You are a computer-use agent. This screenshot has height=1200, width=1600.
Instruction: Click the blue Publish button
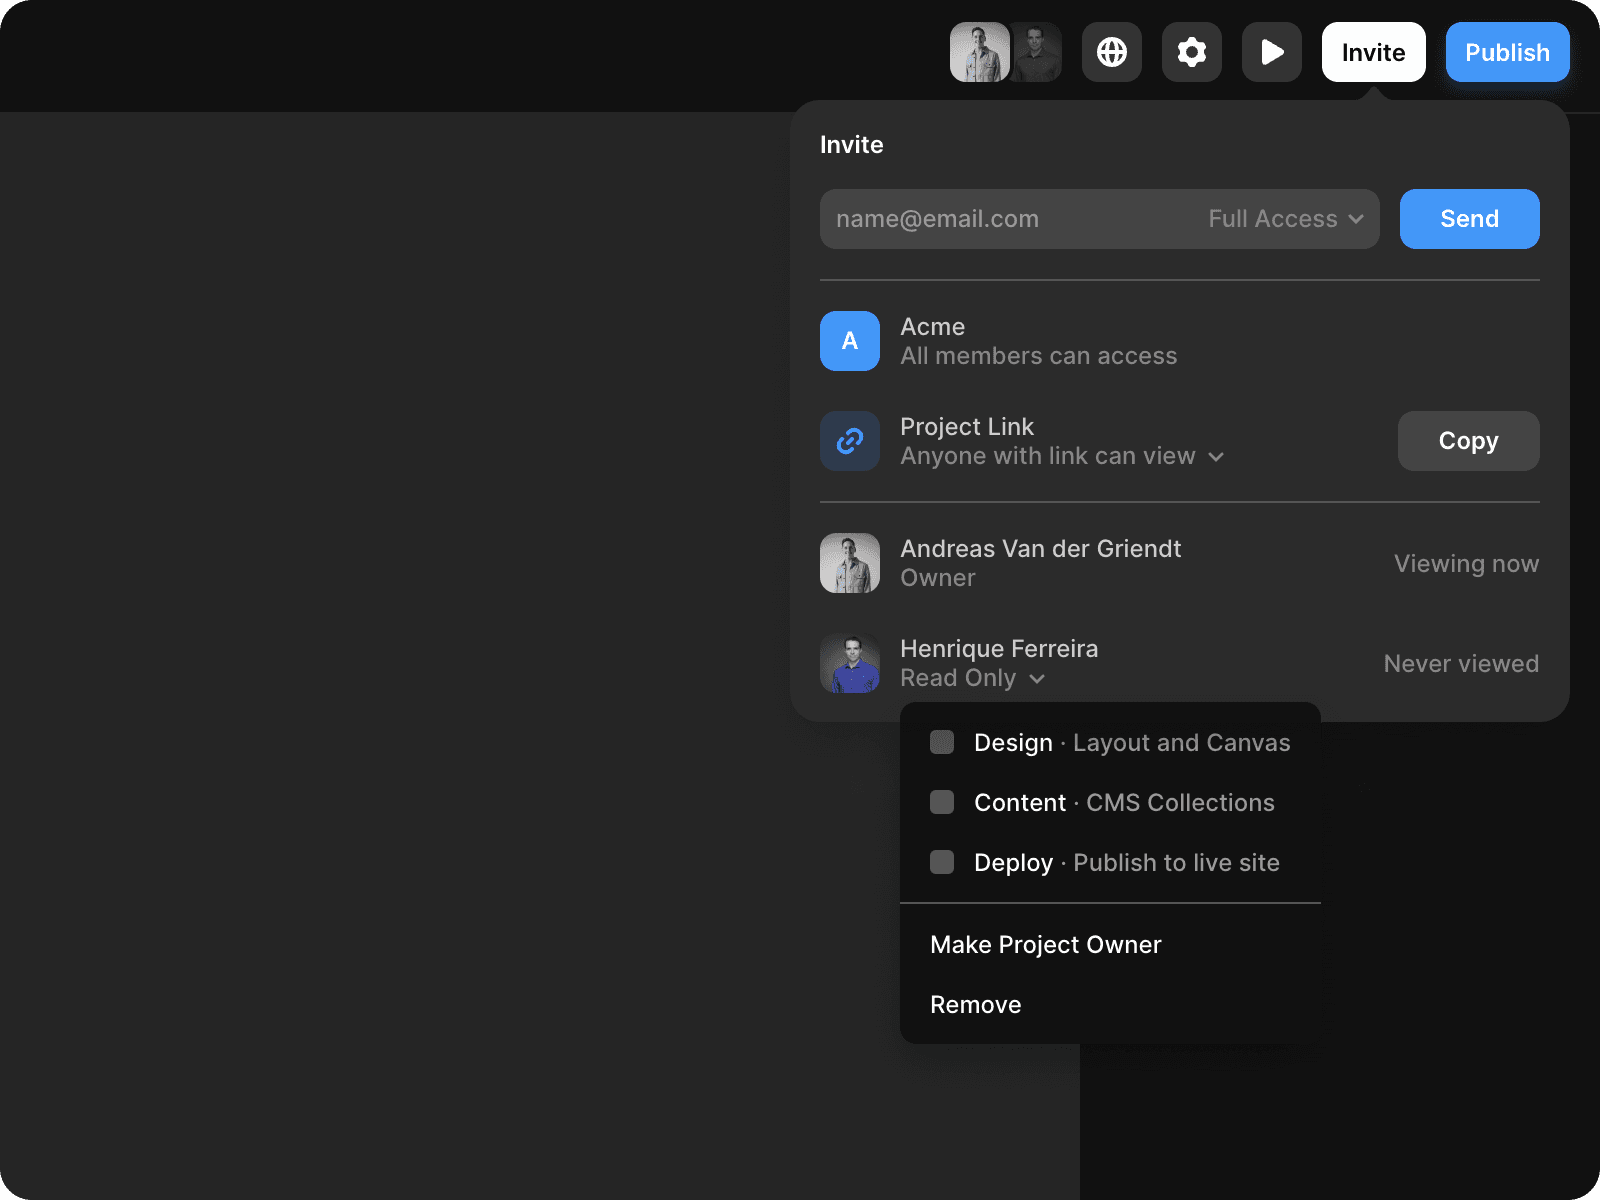1507,52
